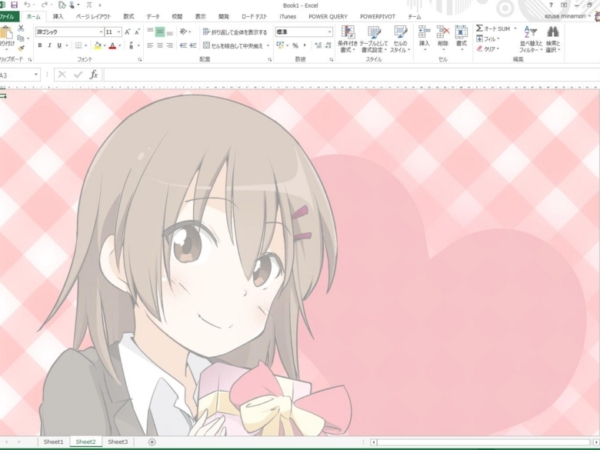Open the Help question mark
This screenshot has width=600, height=450.
pos(551,5)
